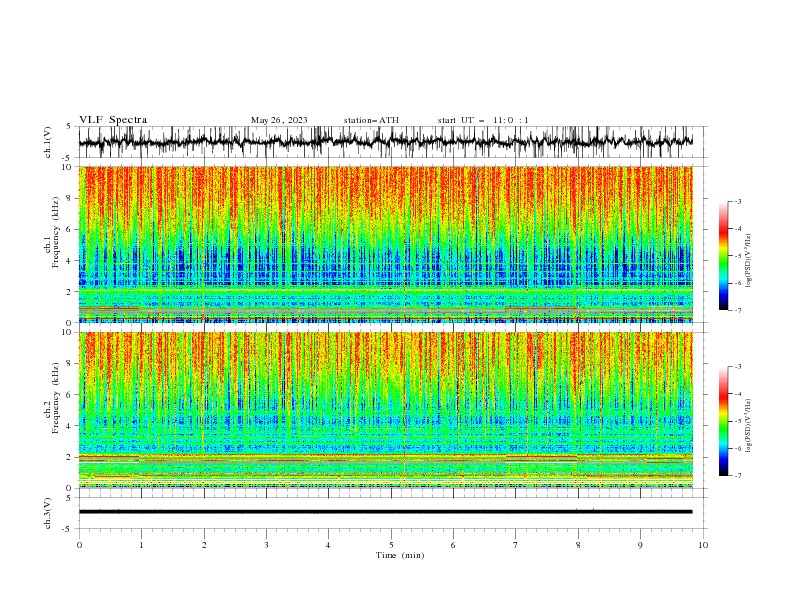Click time axis tick label "4"

(328, 545)
